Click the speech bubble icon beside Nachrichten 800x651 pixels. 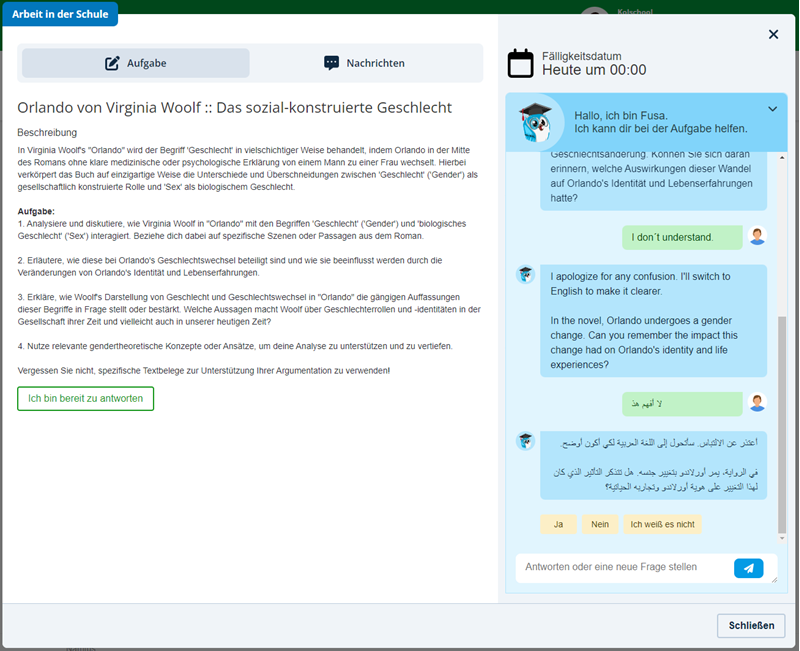330,62
